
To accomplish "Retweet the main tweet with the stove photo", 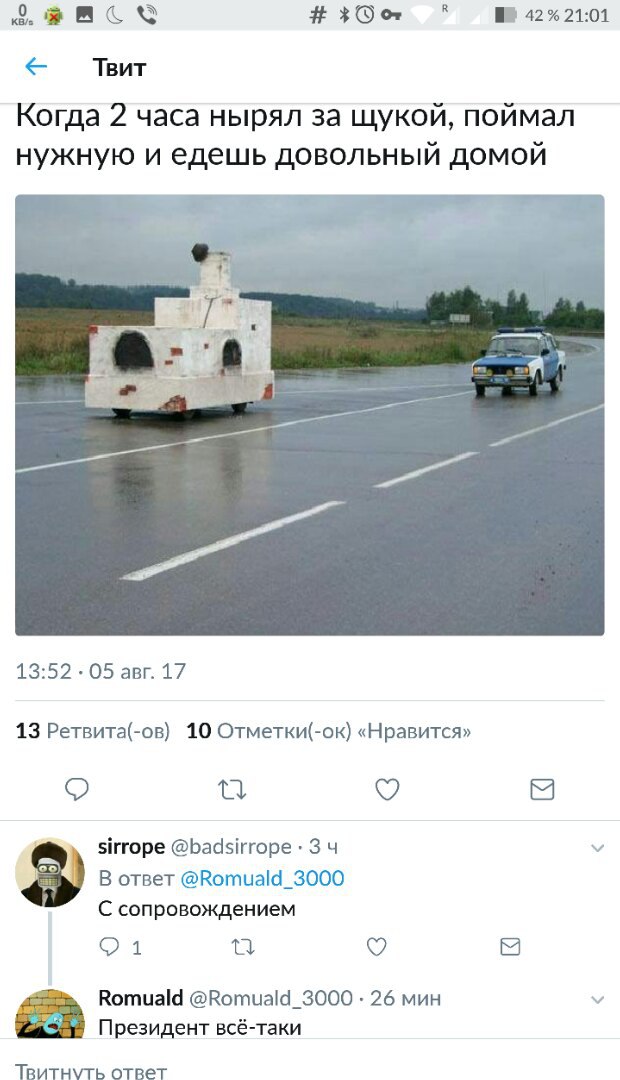I will 232,789.
